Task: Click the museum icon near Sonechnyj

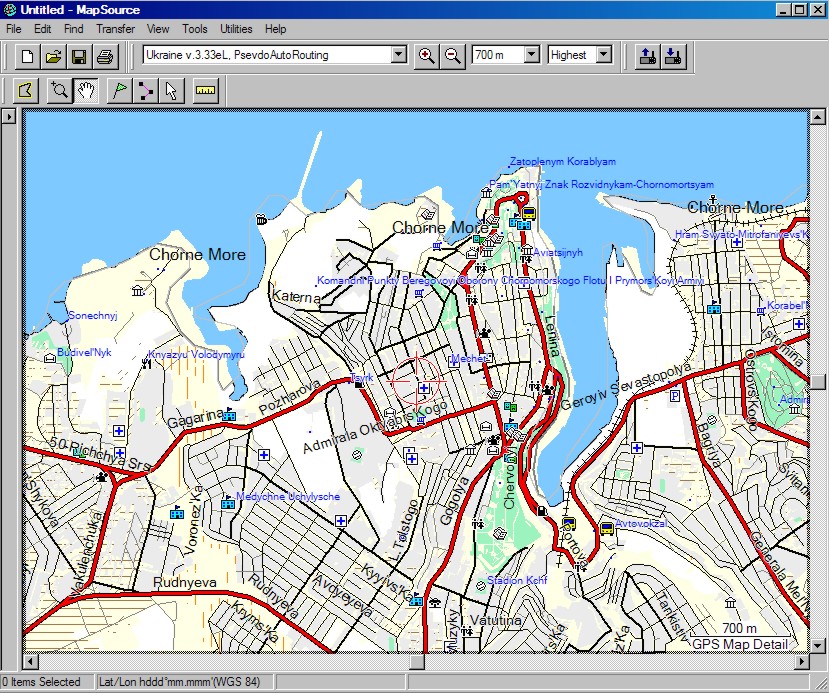Action: pyautogui.click(x=138, y=291)
